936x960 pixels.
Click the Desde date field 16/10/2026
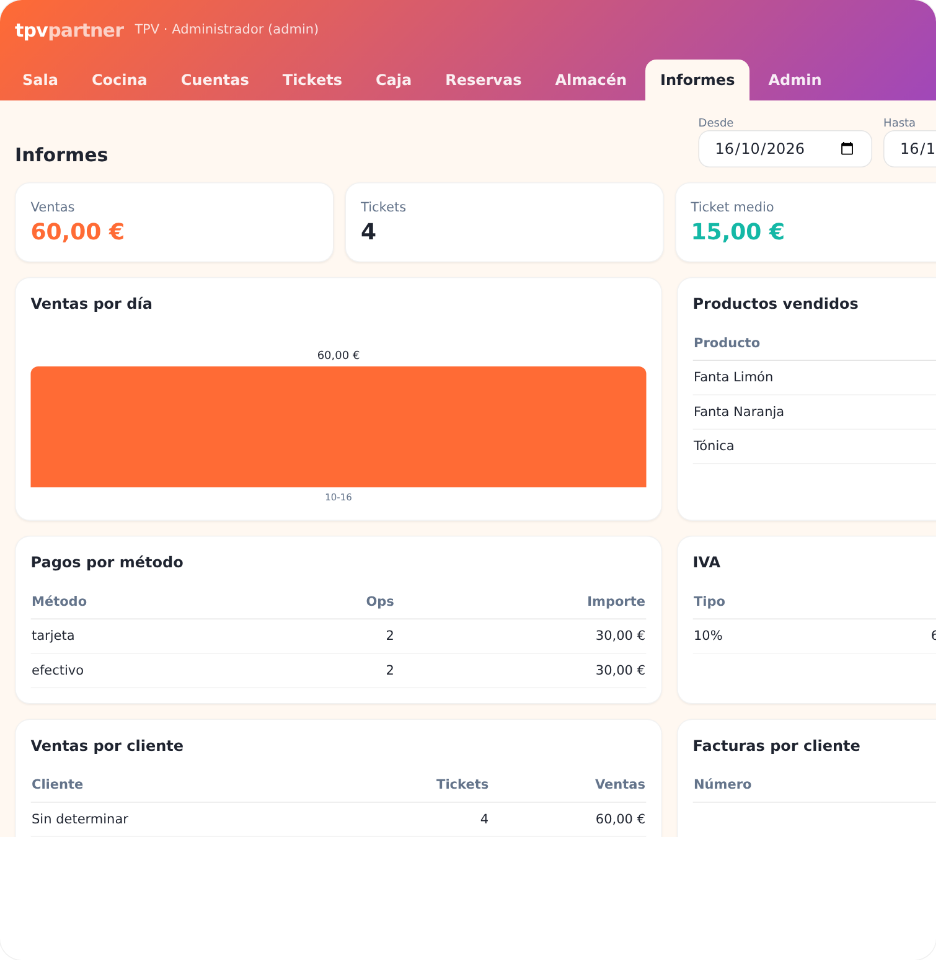[x=785, y=149]
